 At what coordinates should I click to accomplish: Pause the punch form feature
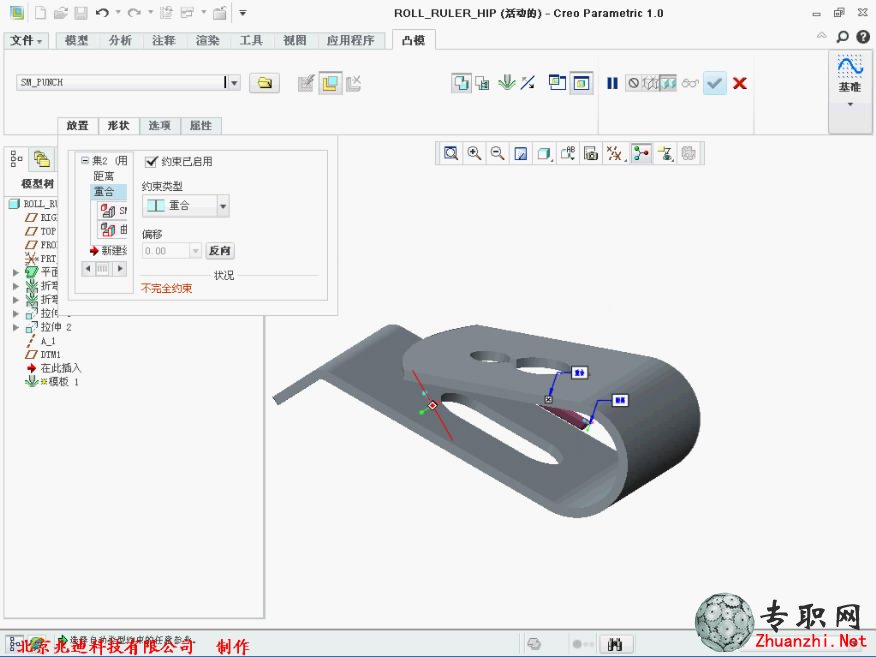[612, 83]
